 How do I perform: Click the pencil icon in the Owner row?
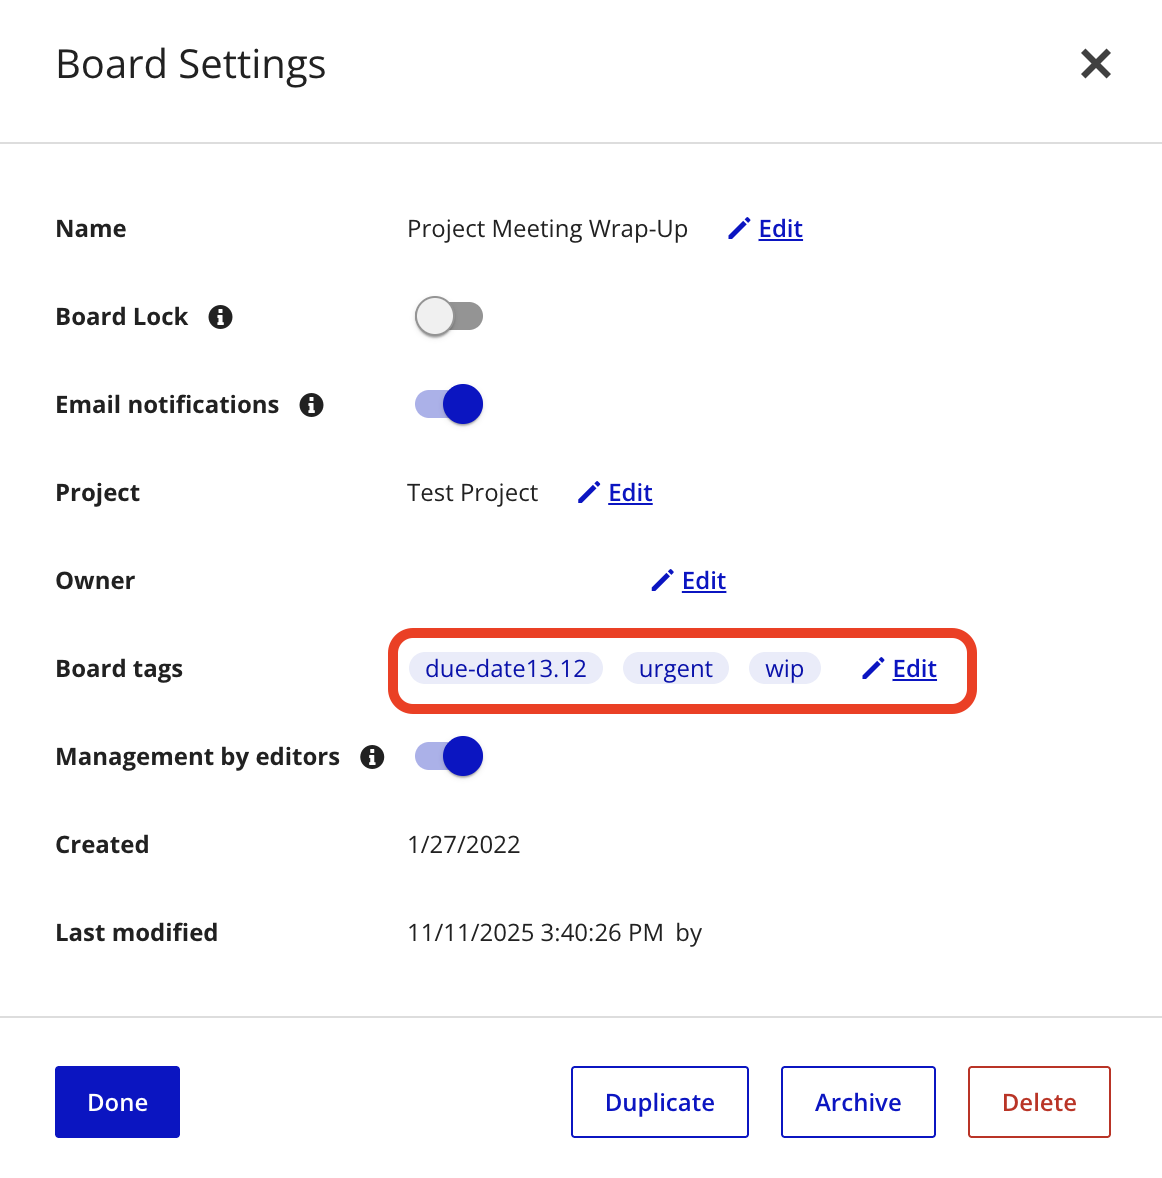point(662,581)
